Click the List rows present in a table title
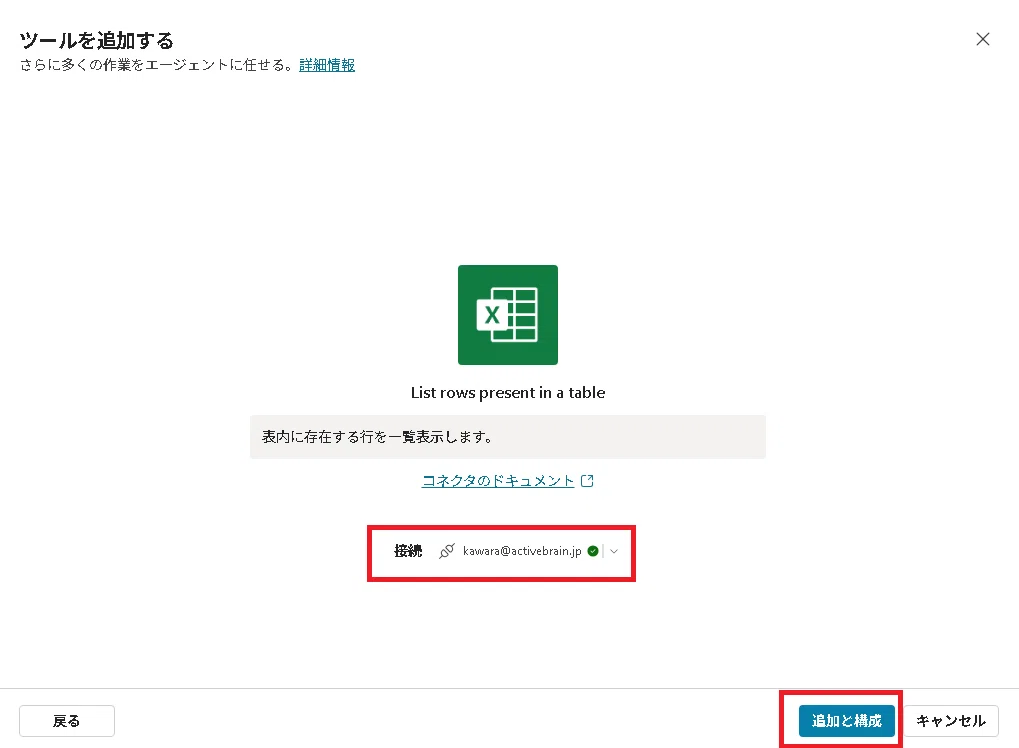Viewport: 1019px width, 748px height. pos(508,393)
